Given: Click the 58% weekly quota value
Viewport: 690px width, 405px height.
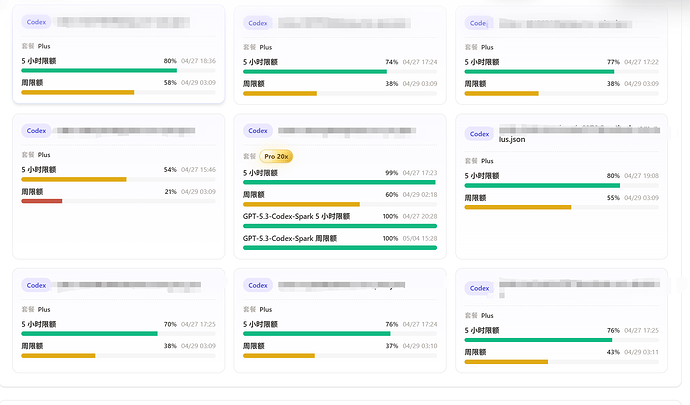Looking at the screenshot, I should (x=170, y=82).
